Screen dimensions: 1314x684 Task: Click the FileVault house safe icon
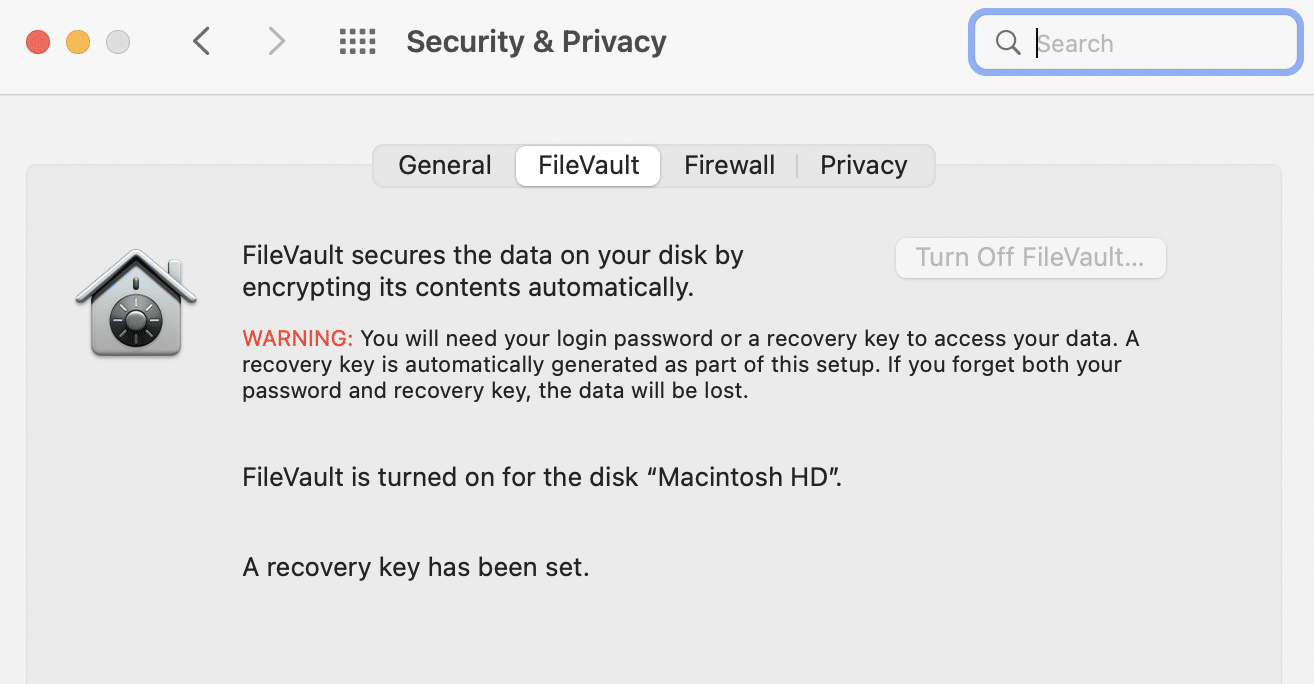pyautogui.click(x=136, y=303)
